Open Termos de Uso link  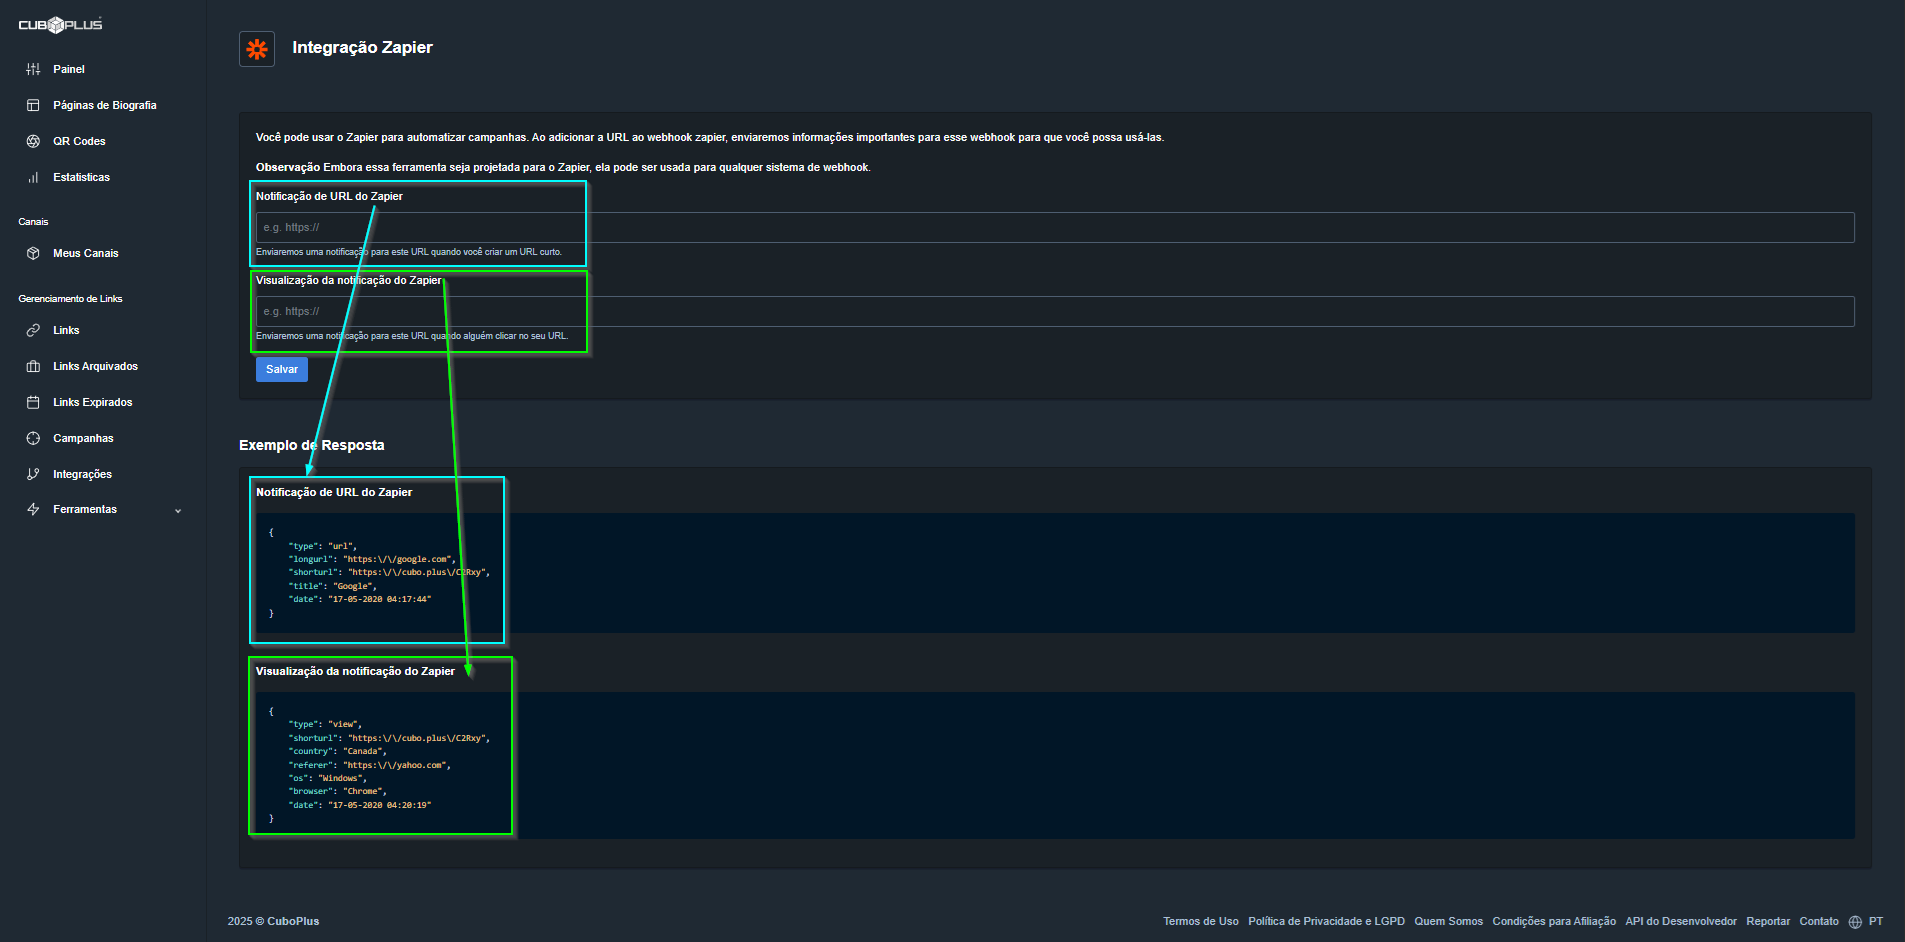[x=1200, y=921]
